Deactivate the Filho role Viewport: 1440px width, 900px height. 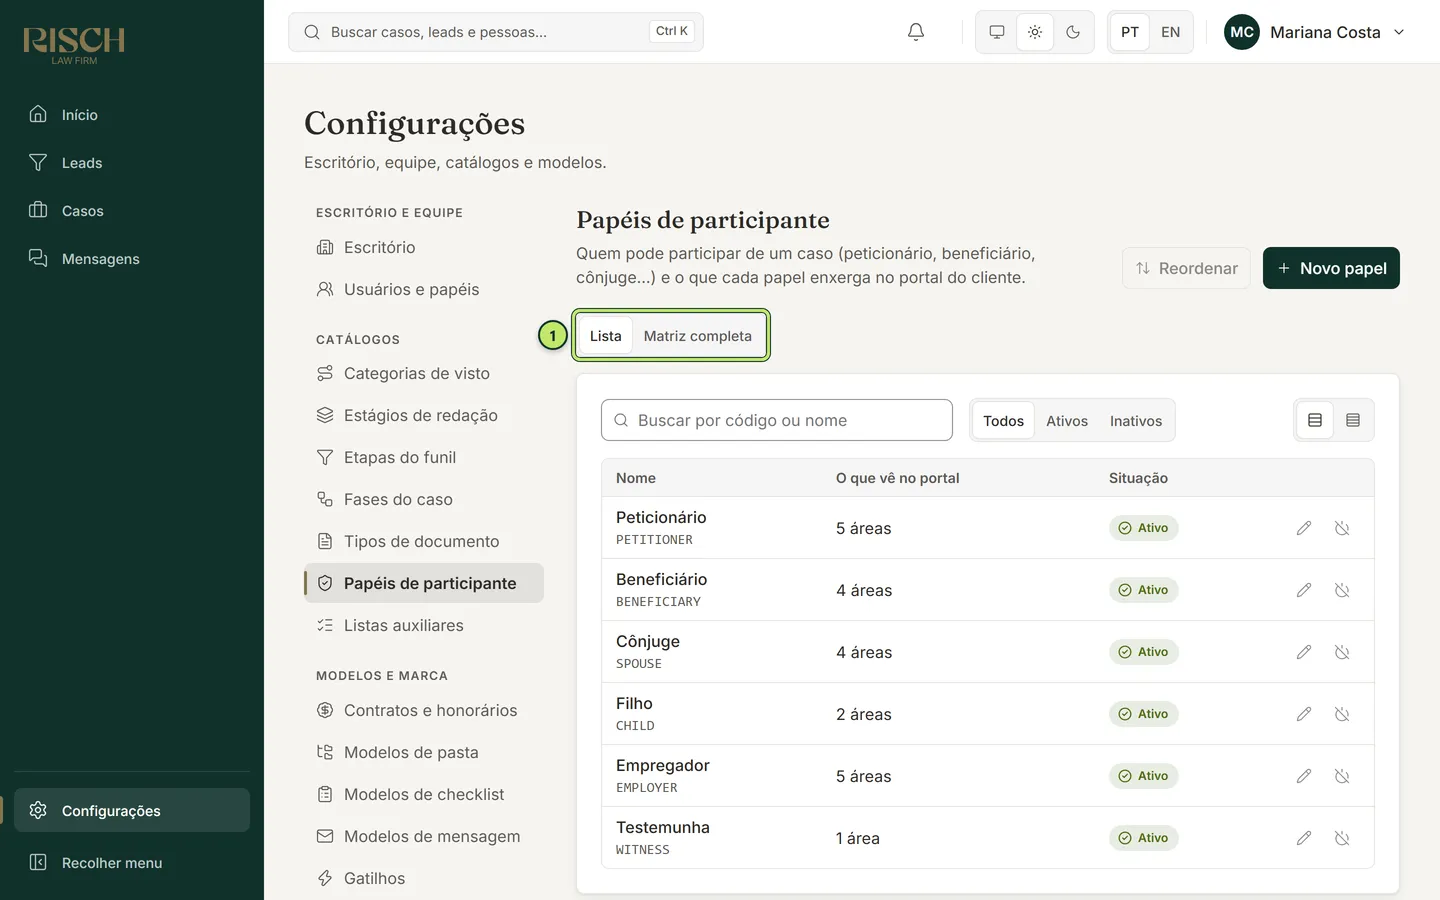coord(1342,714)
